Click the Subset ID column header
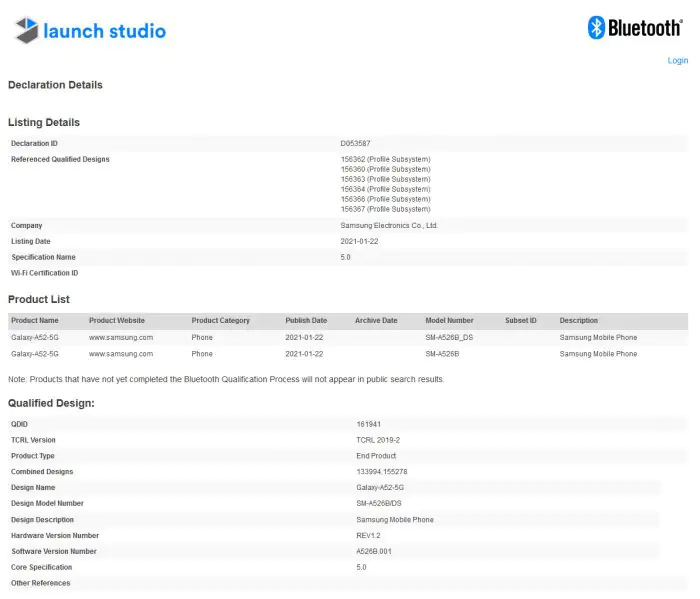This screenshot has height=599, width=700. (x=521, y=320)
